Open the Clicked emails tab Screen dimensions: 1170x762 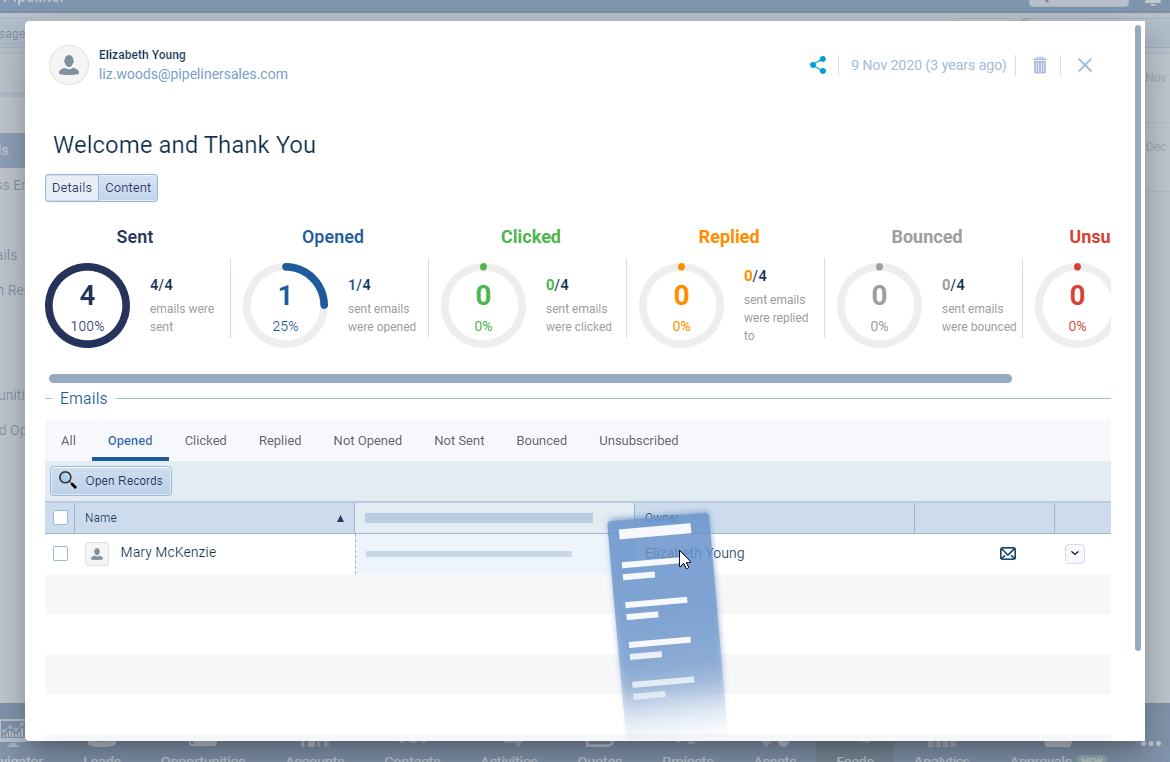pos(206,441)
